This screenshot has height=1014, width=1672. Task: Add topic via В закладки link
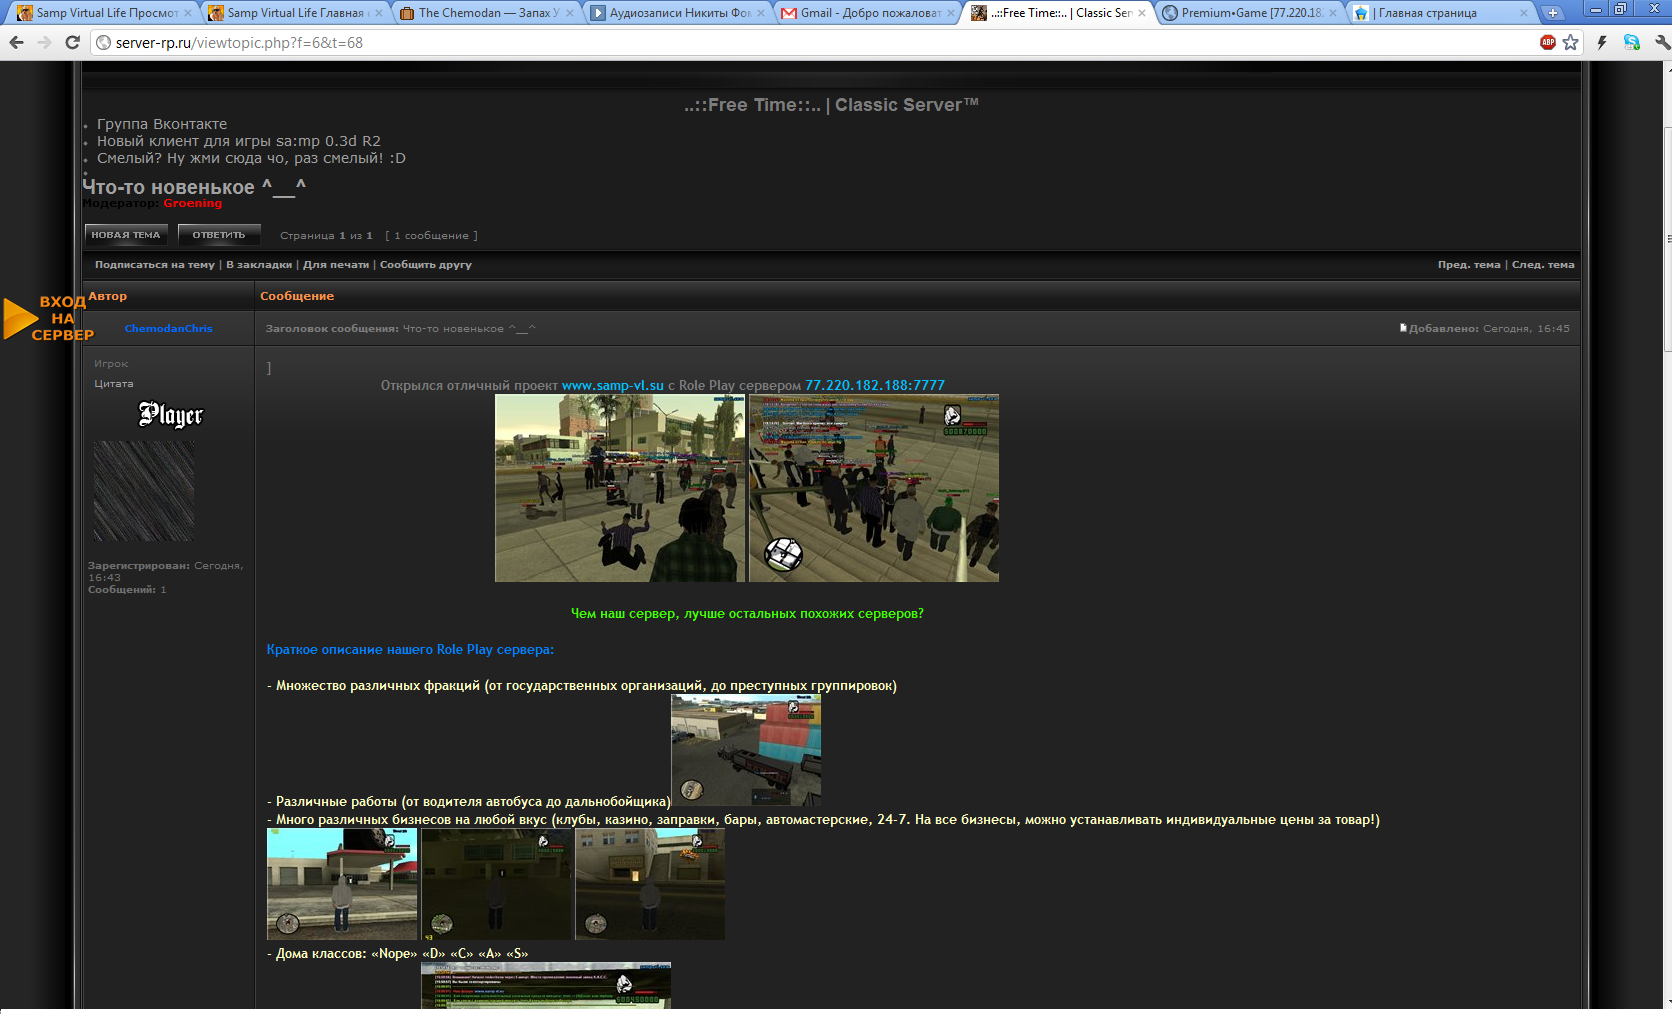259,265
